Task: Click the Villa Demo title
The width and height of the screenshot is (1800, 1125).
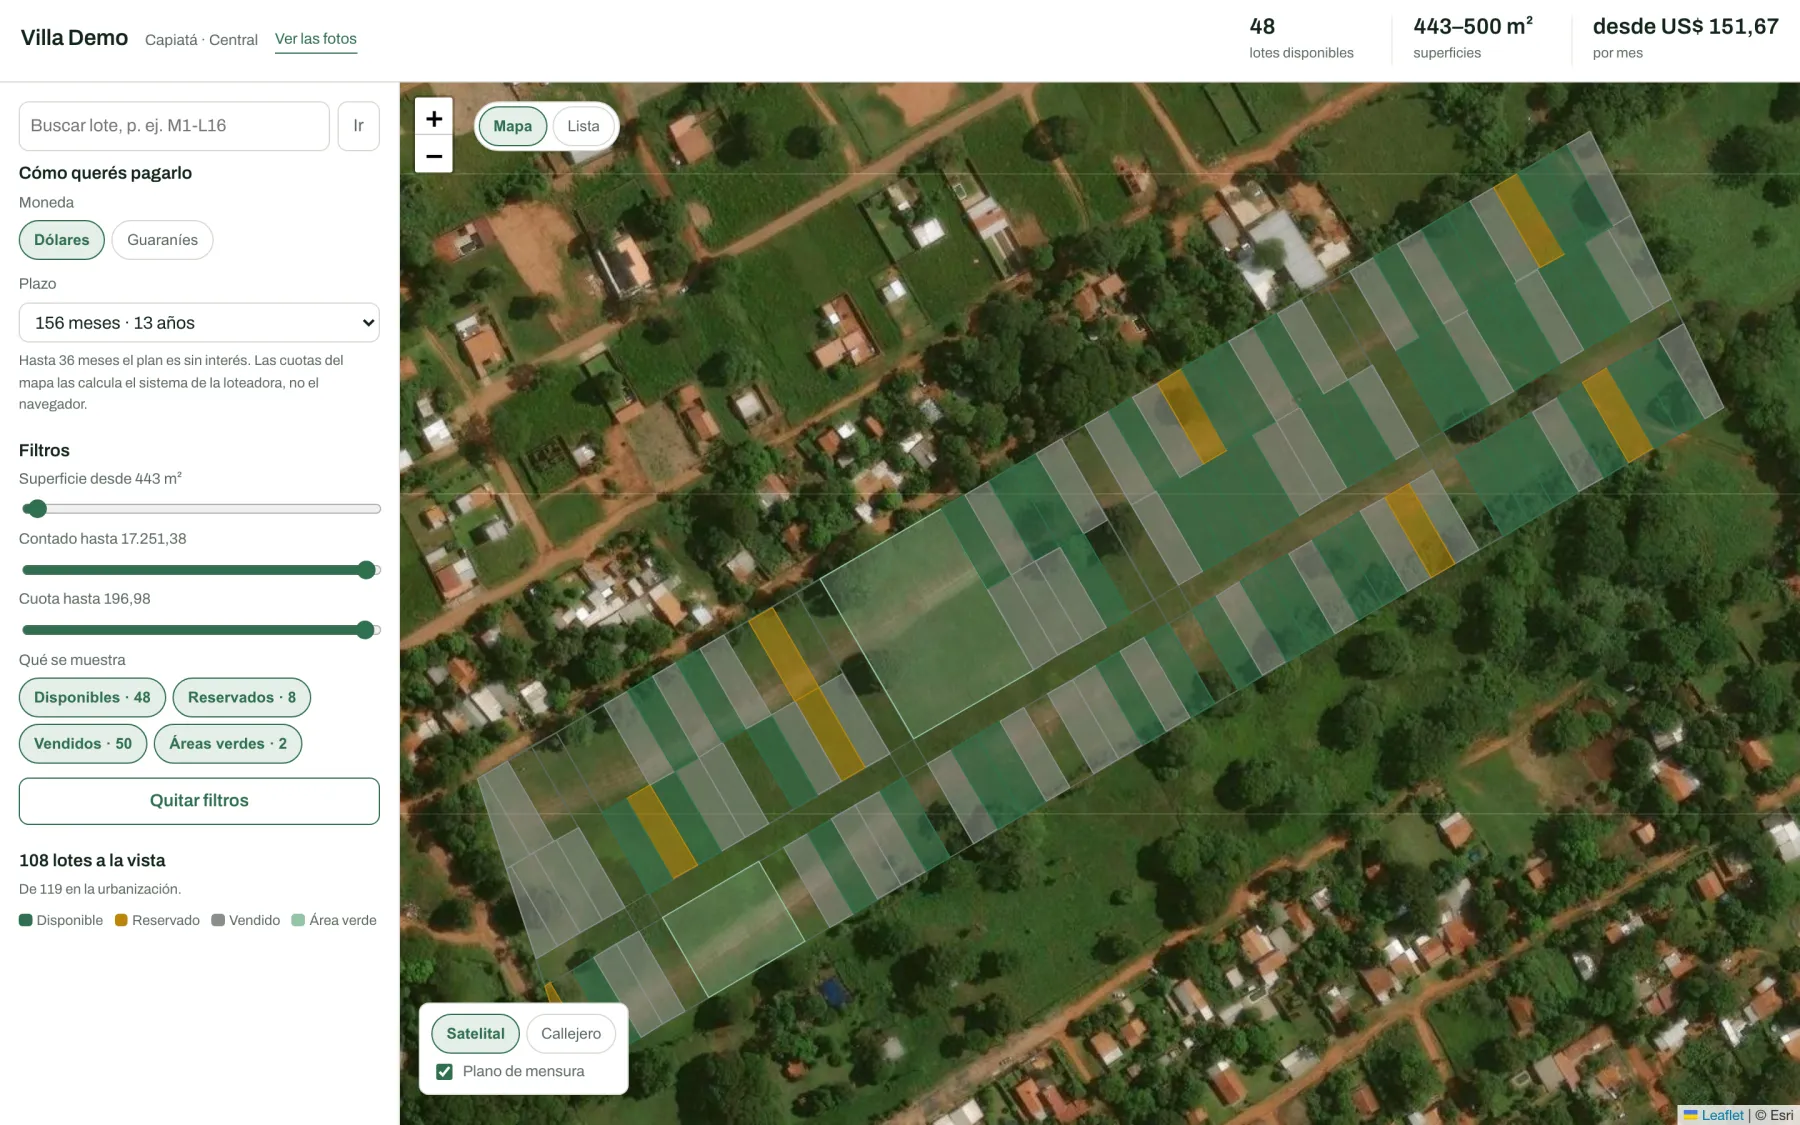Action: tap(75, 38)
